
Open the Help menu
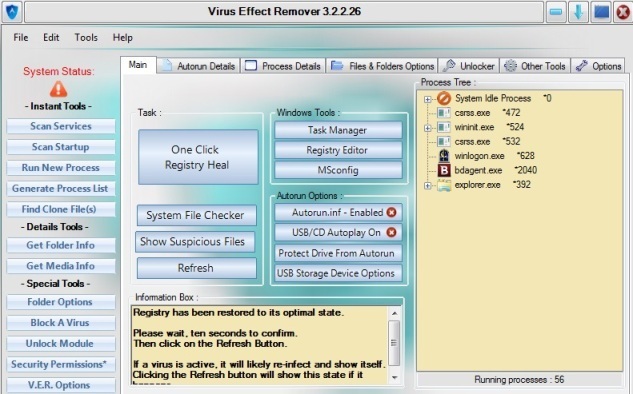[x=123, y=38]
